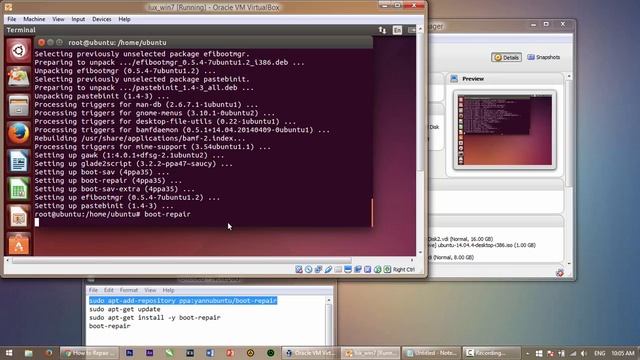Open Notepad Help menu
The image size is (640, 360).
pyautogui.click(x=168, y=290)
